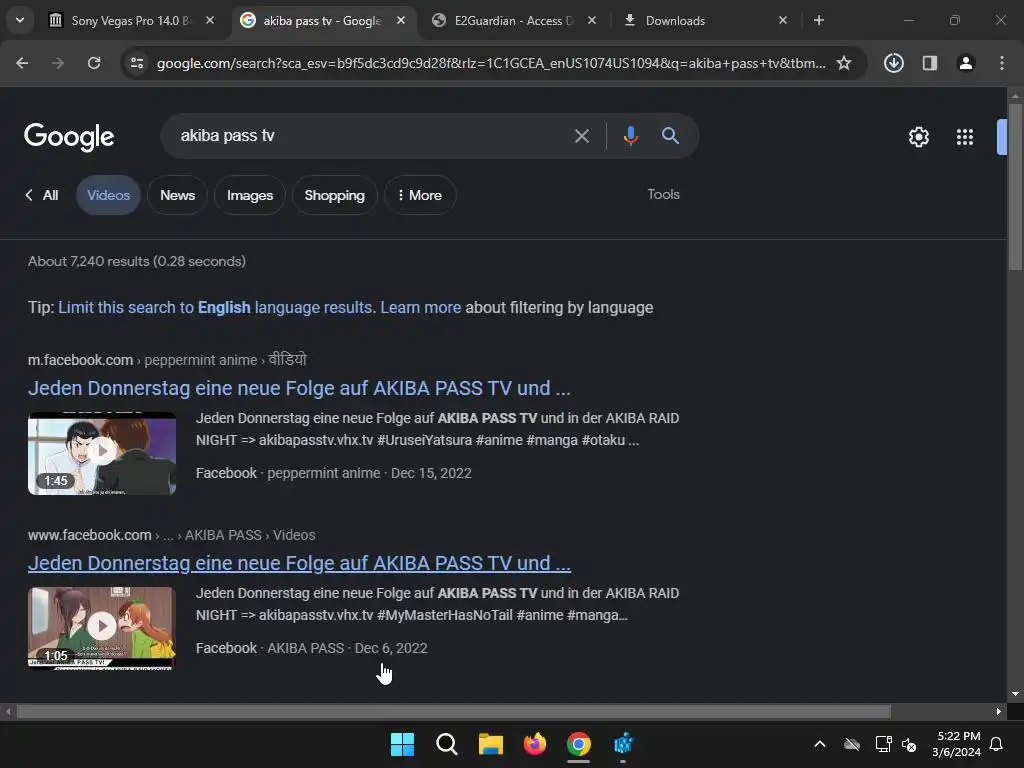Image resolution: width=1024 pixels, height=768 pixels.
Task: Expand the More filters dropdown
Action: click(420, 195)
